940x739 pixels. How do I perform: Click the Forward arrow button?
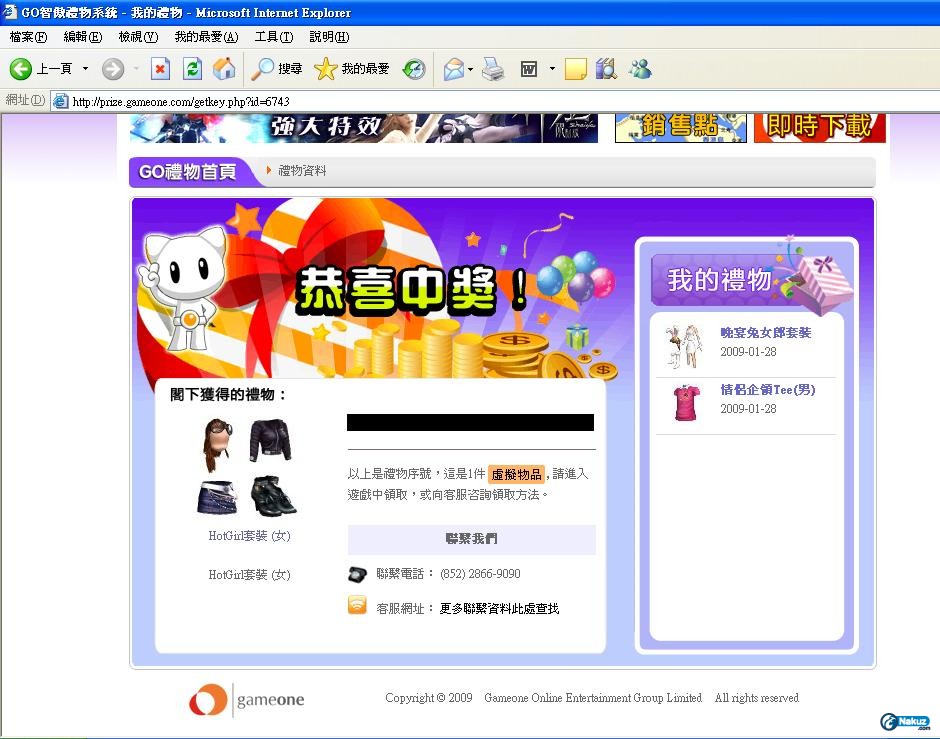pos(112,69)
